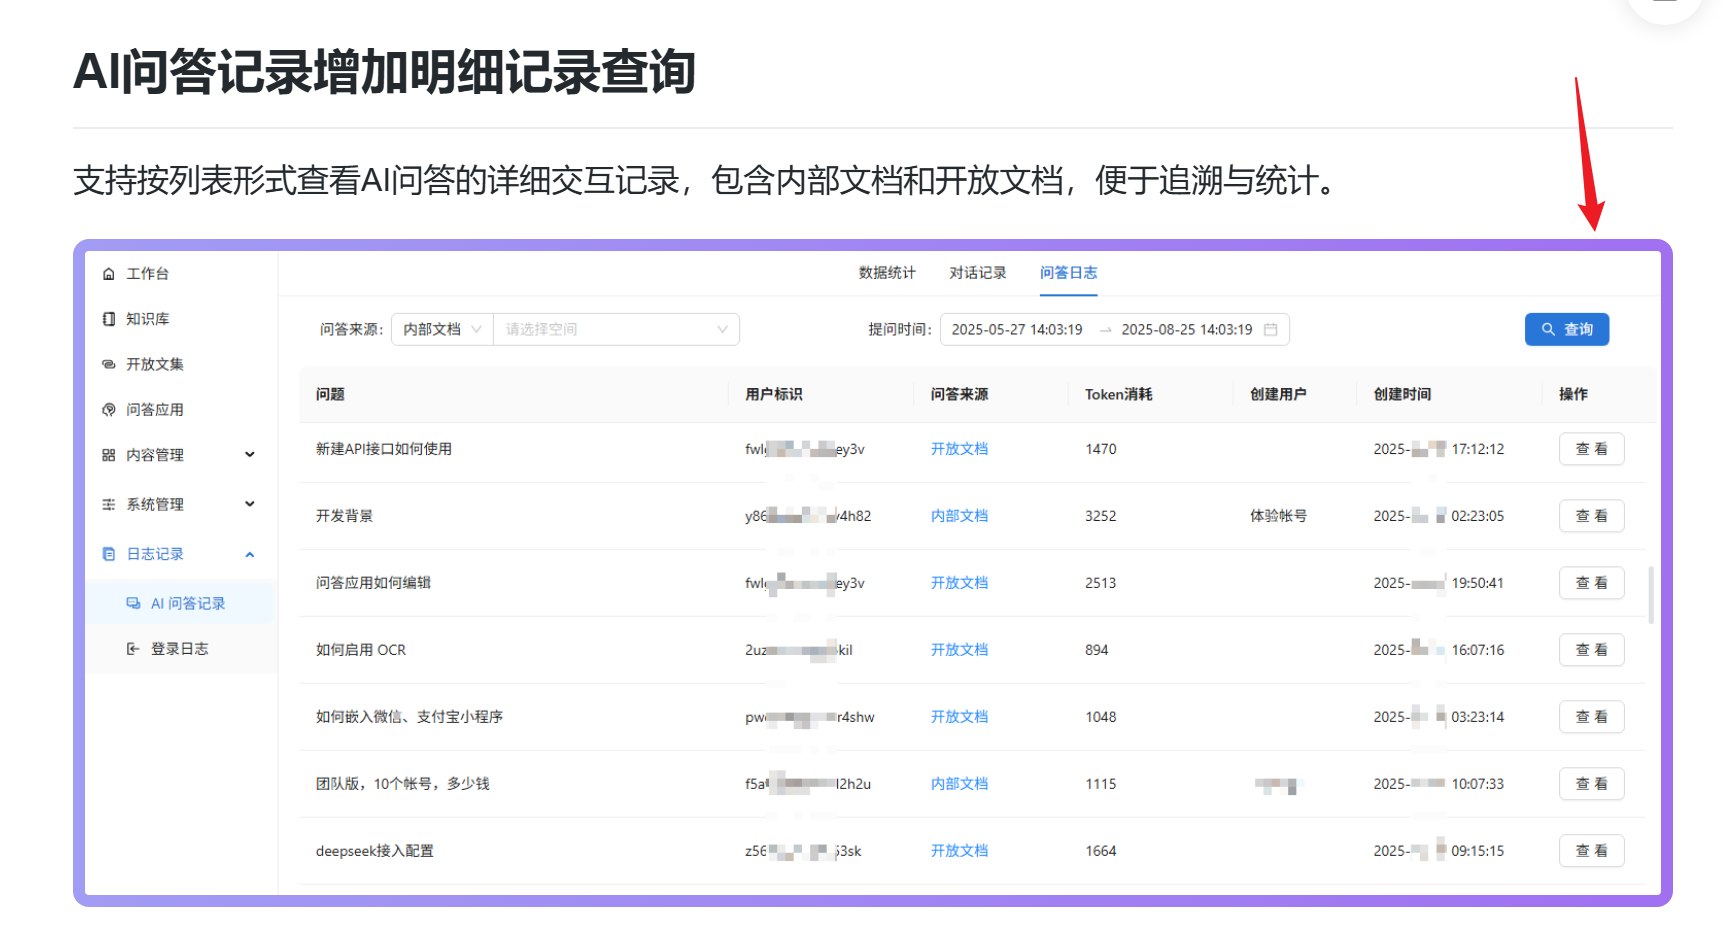Collapse the 日志记录 menu chevron
This screenshot has height=945, width=1732.
250,554
